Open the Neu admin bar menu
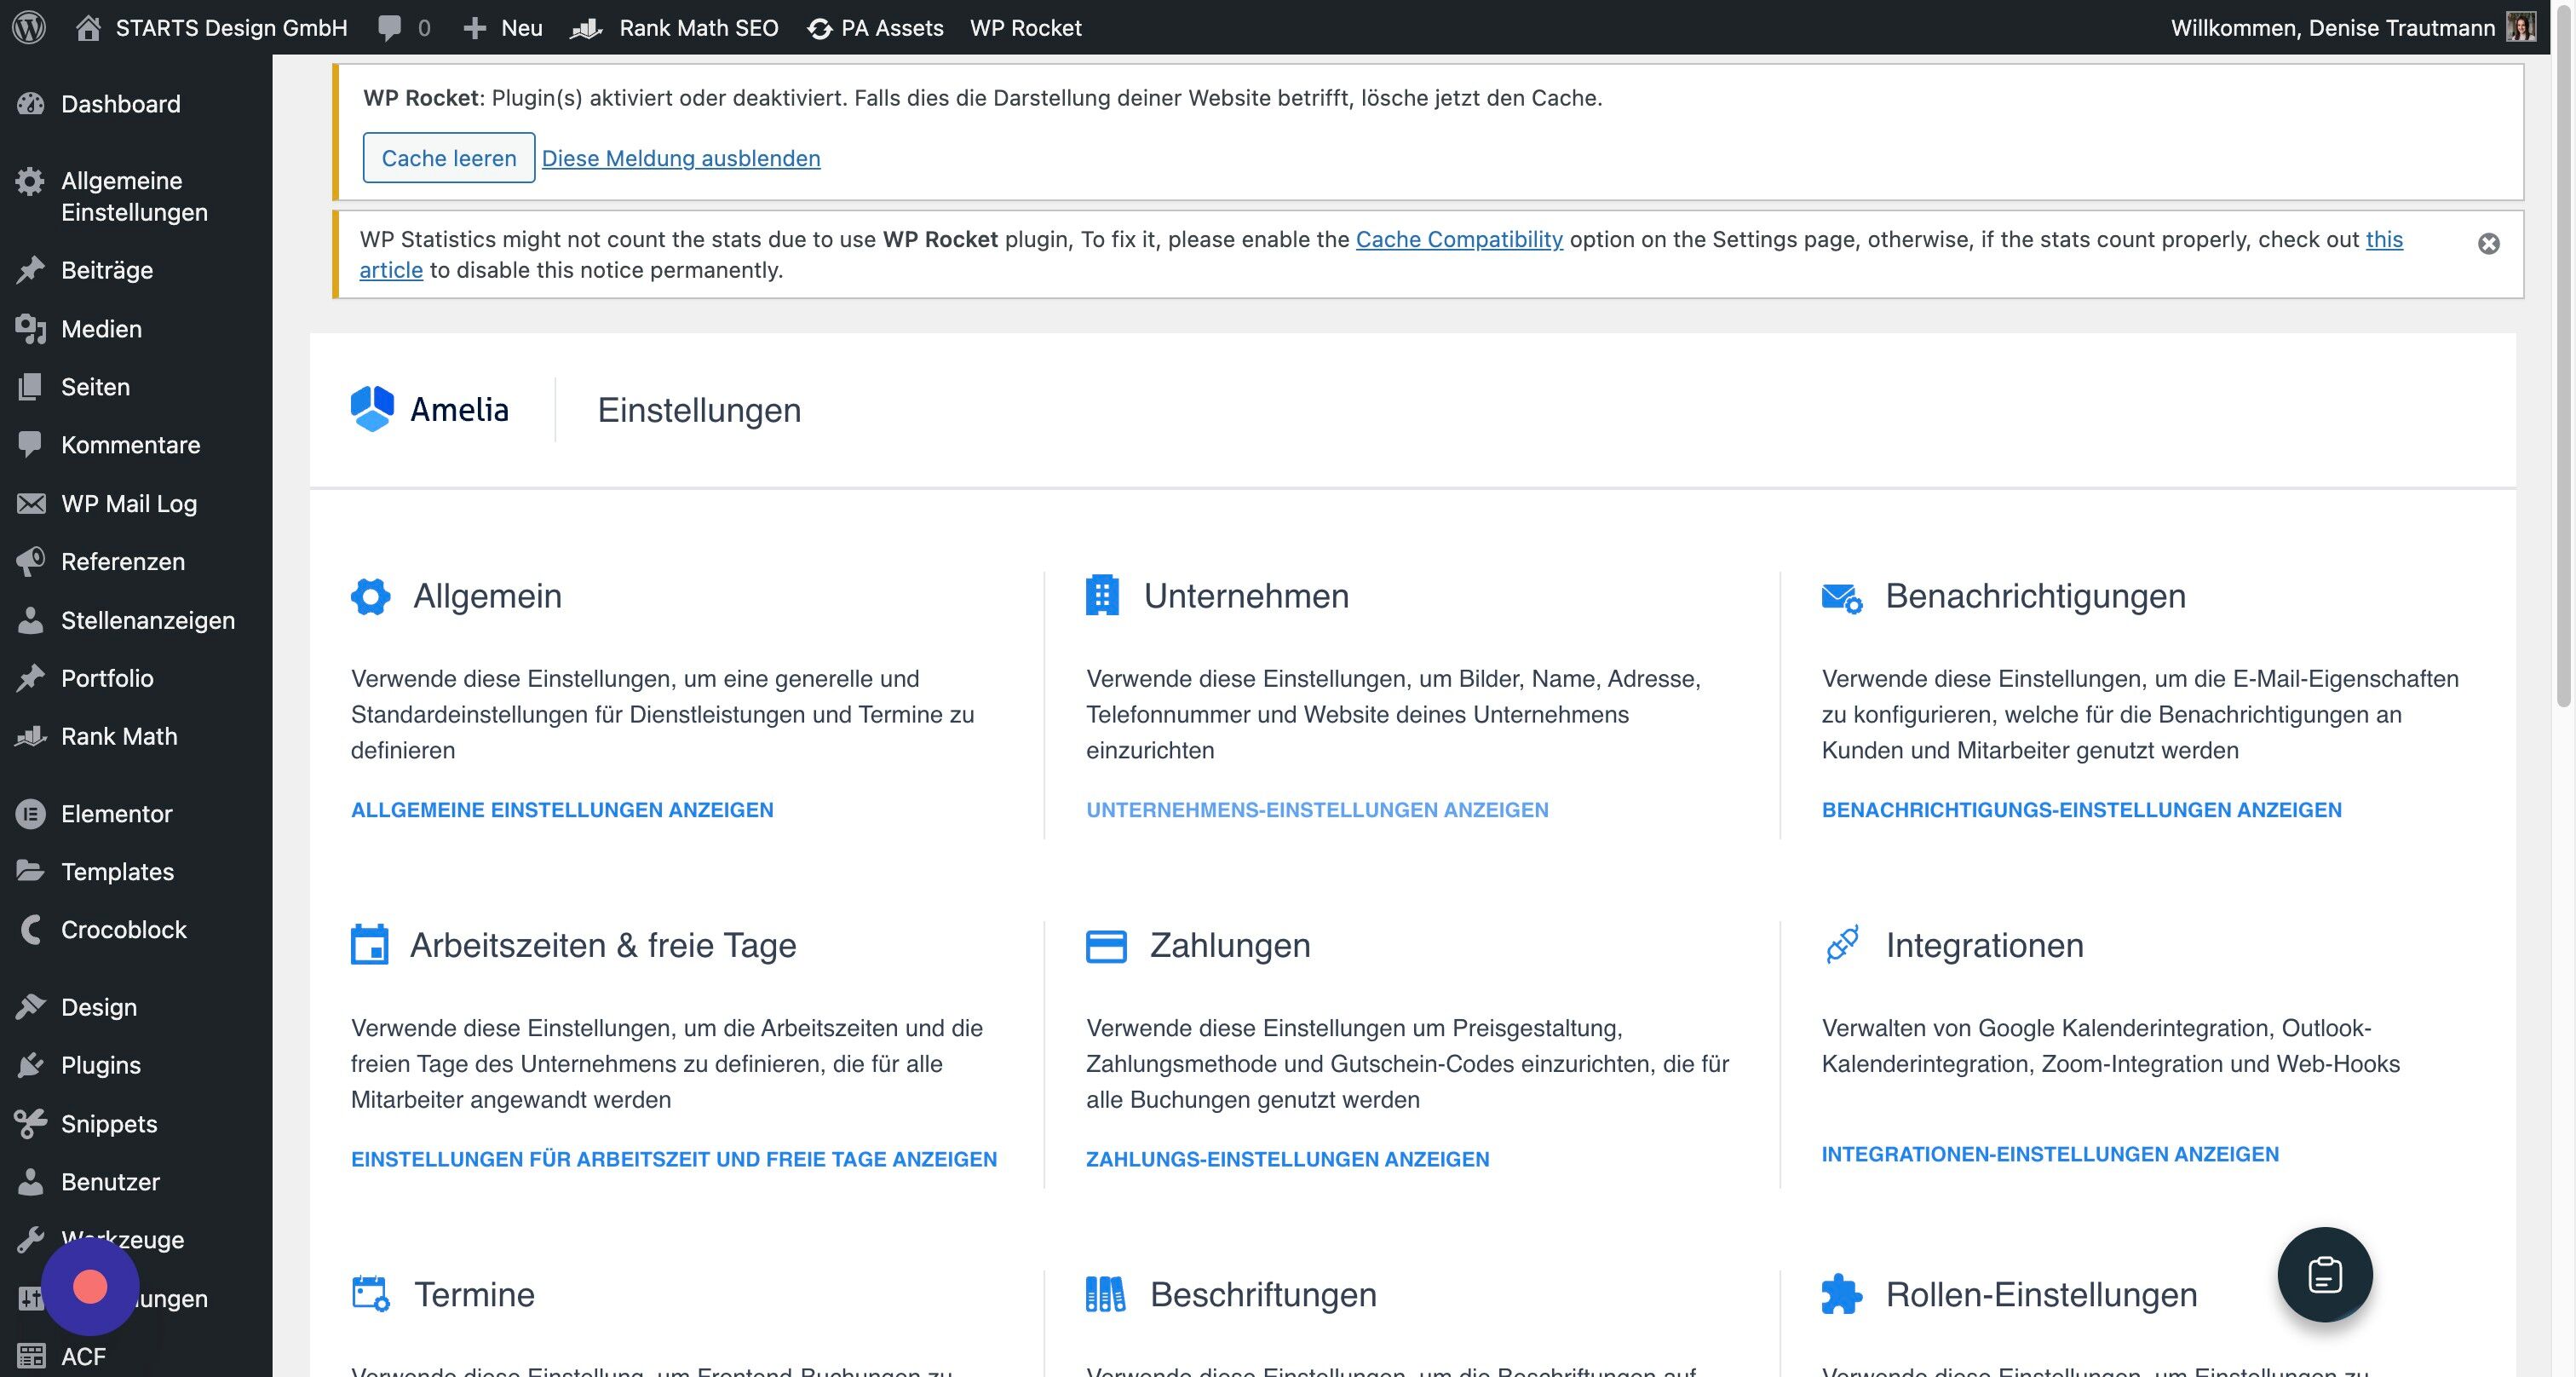The height and width of the screenshot is (1377, 2576). click(x=503, y=28)
